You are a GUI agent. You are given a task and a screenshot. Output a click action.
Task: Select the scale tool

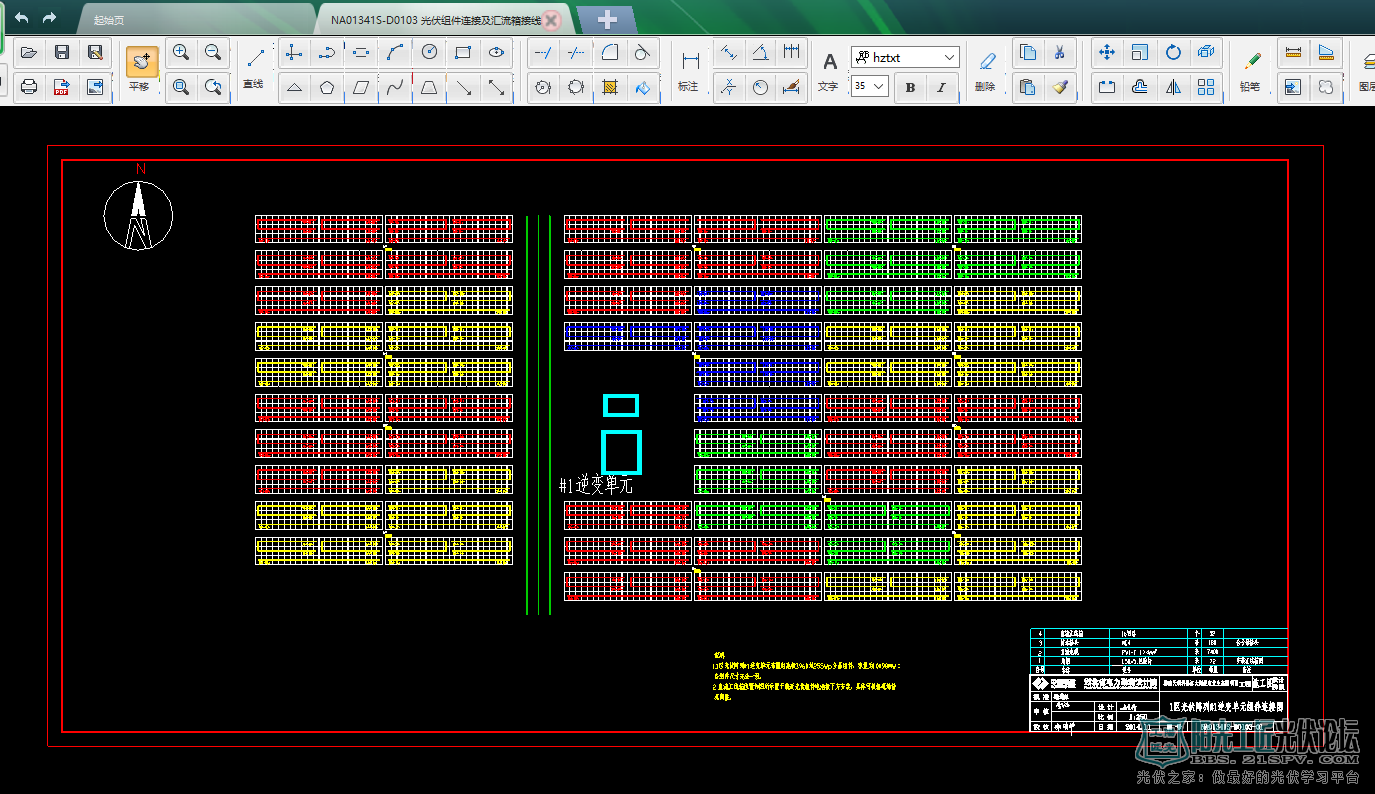pyautogui.click(x=1140, y=52)
